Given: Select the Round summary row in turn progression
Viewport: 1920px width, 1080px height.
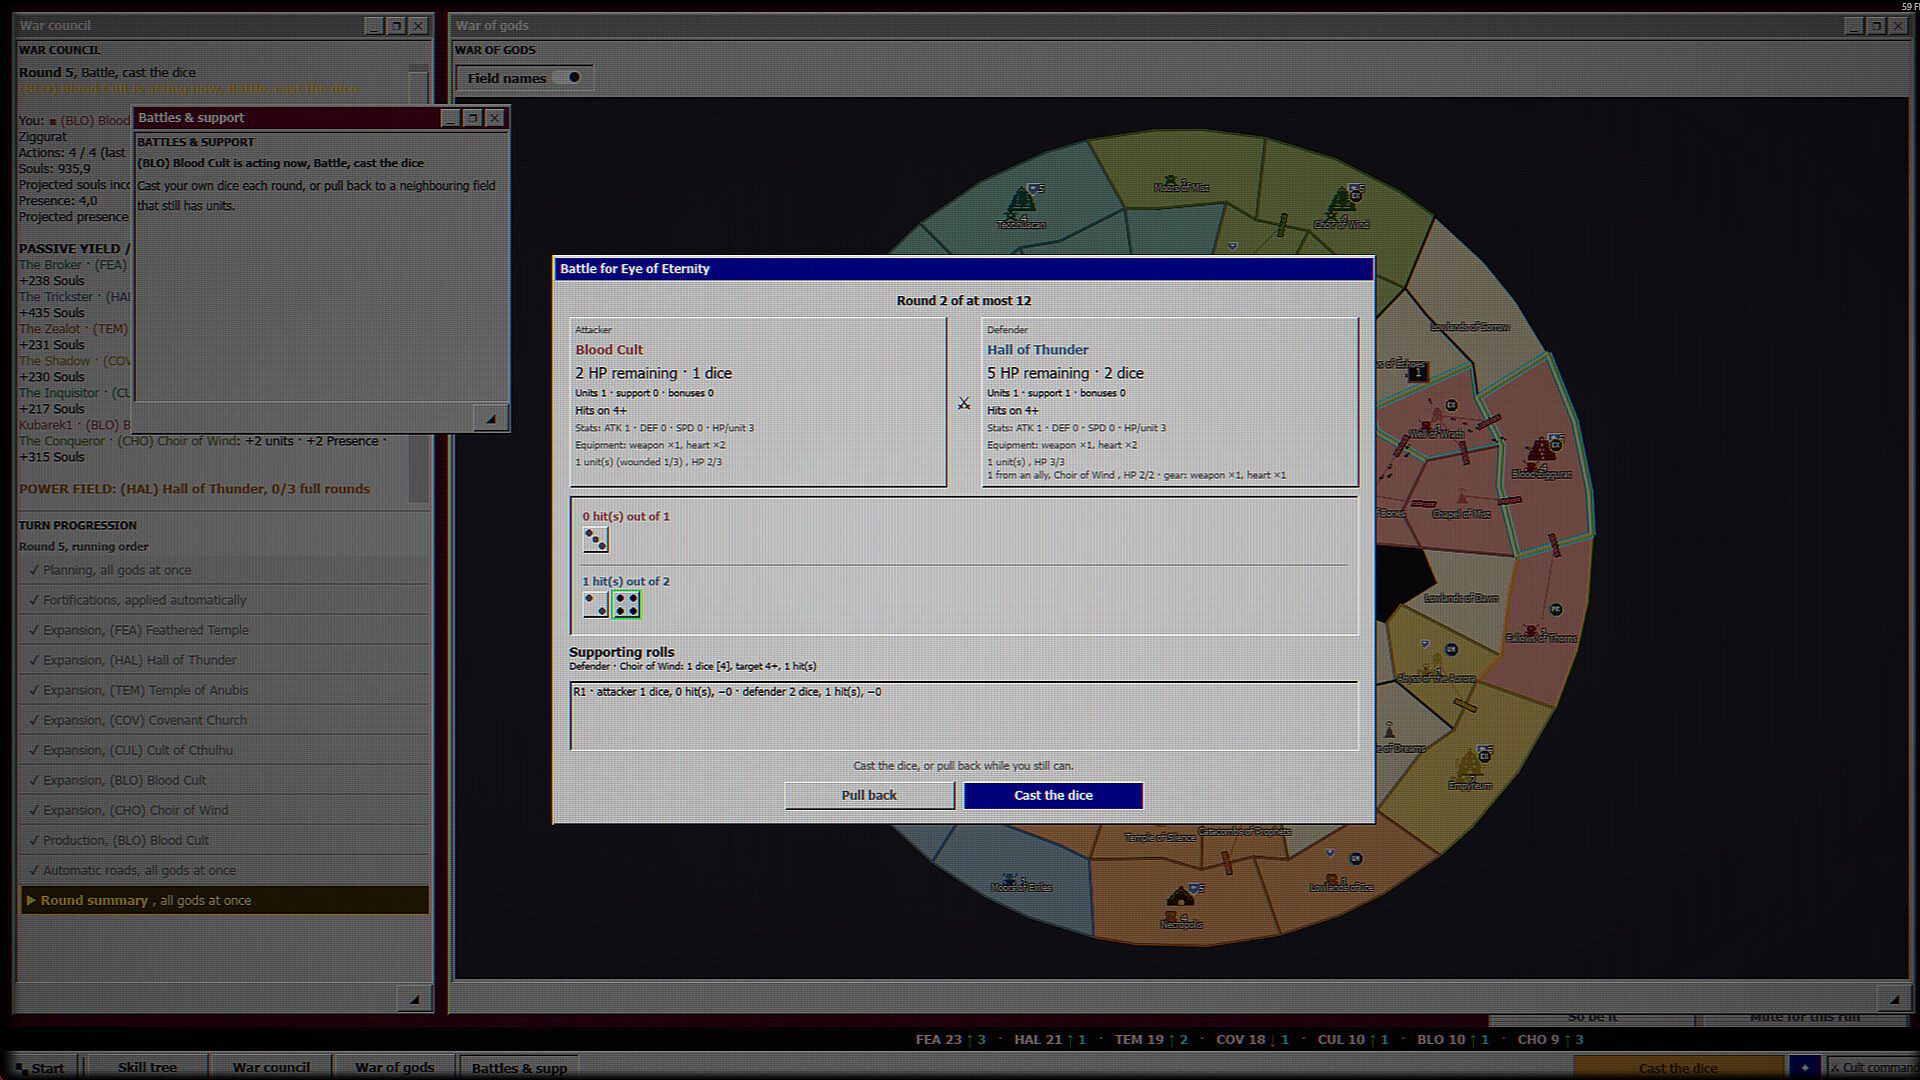Looking at the screenshot, I should click(225, 900).
